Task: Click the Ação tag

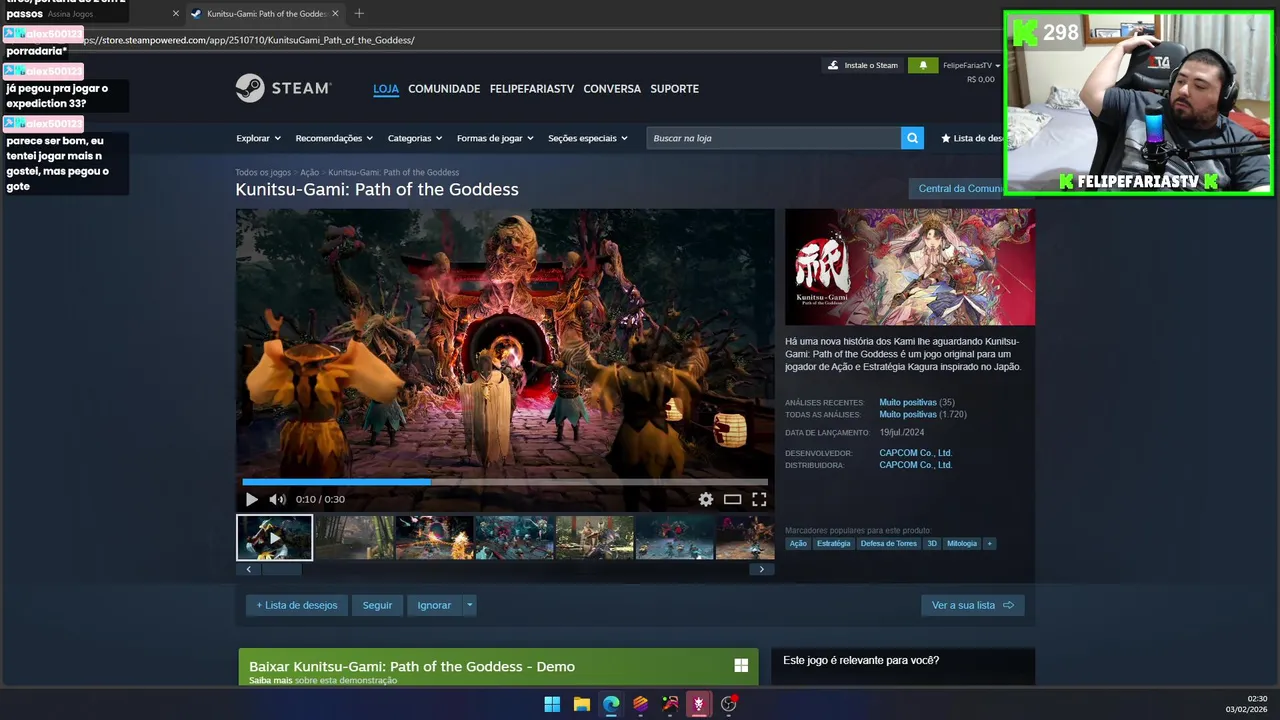Action: [798, 543]
